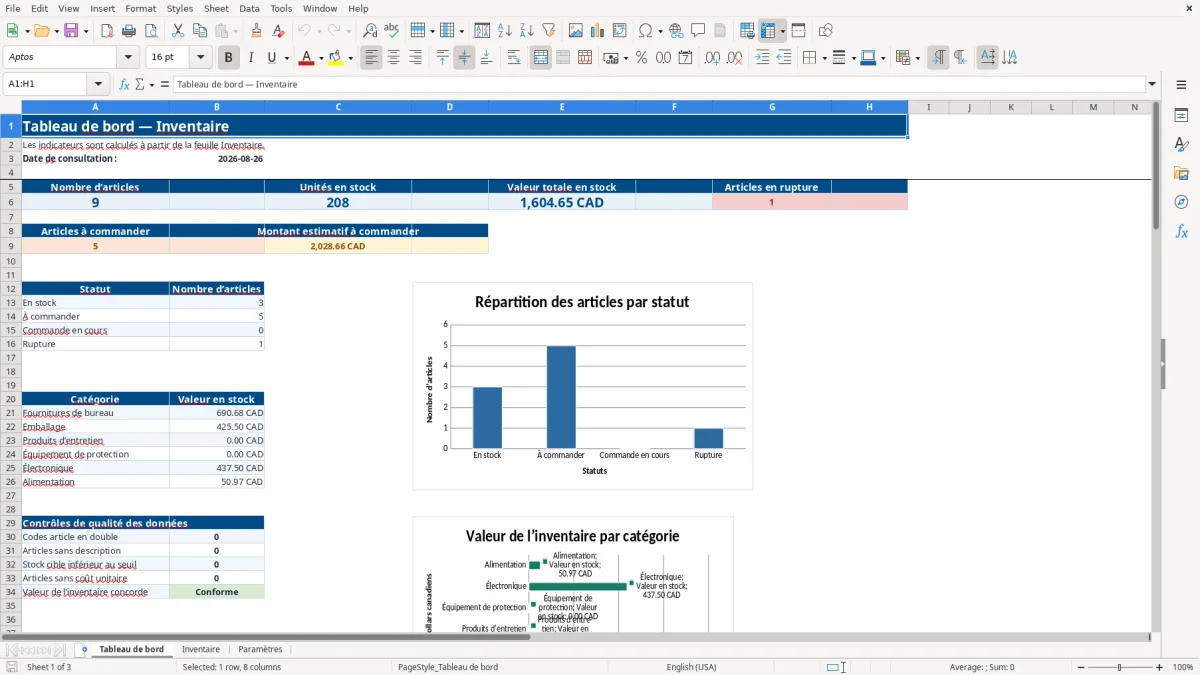Expand the formula bar
Image resolution: width=1200 pixels, height=675 pixels.
[1153, 84]
